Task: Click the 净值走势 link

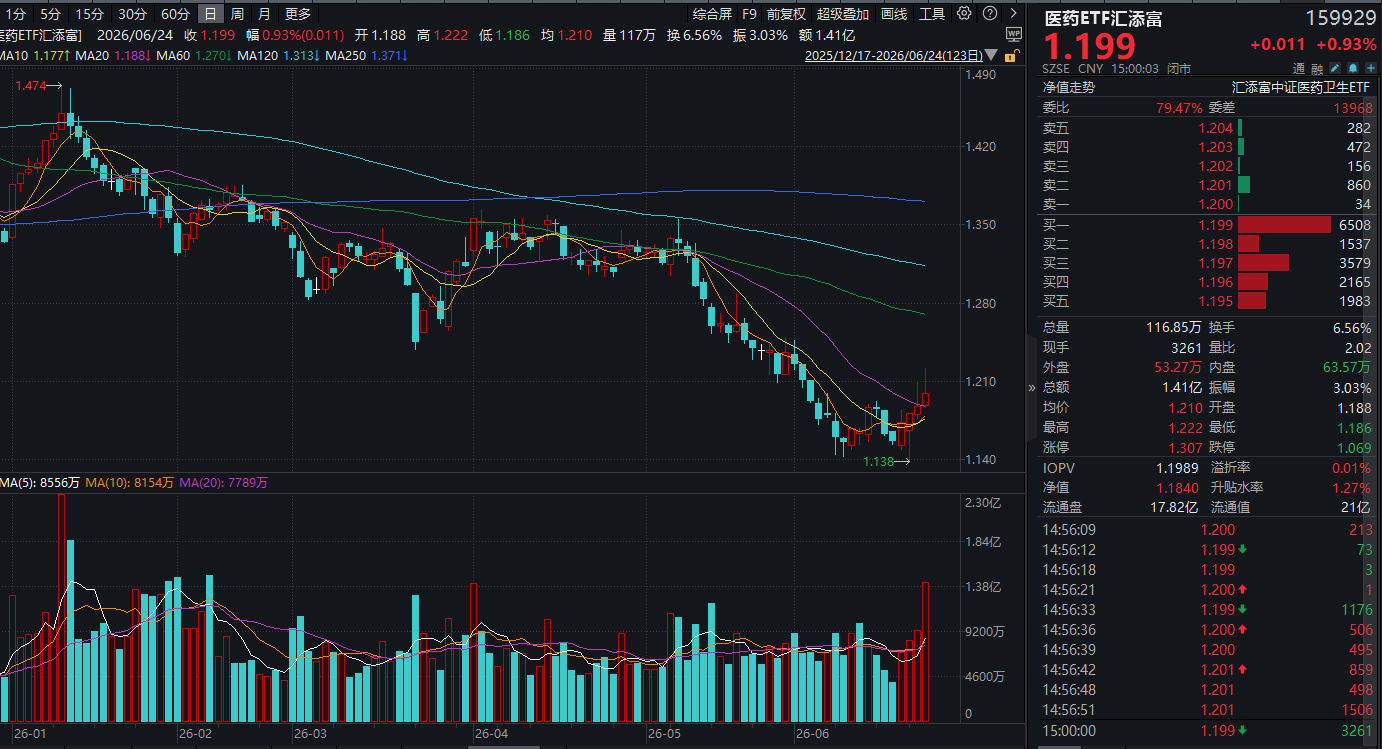Action: 1069,87
